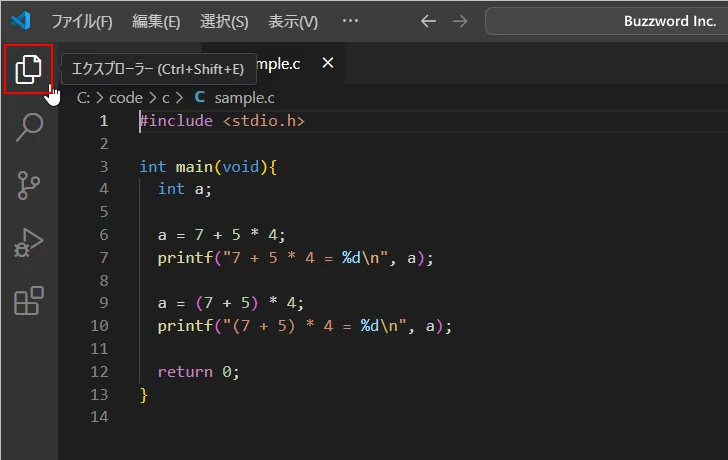This screenshot has width=728, height=460.
Task: Click the Buzzword Inc. command center box
Action: tap(606, 21)
